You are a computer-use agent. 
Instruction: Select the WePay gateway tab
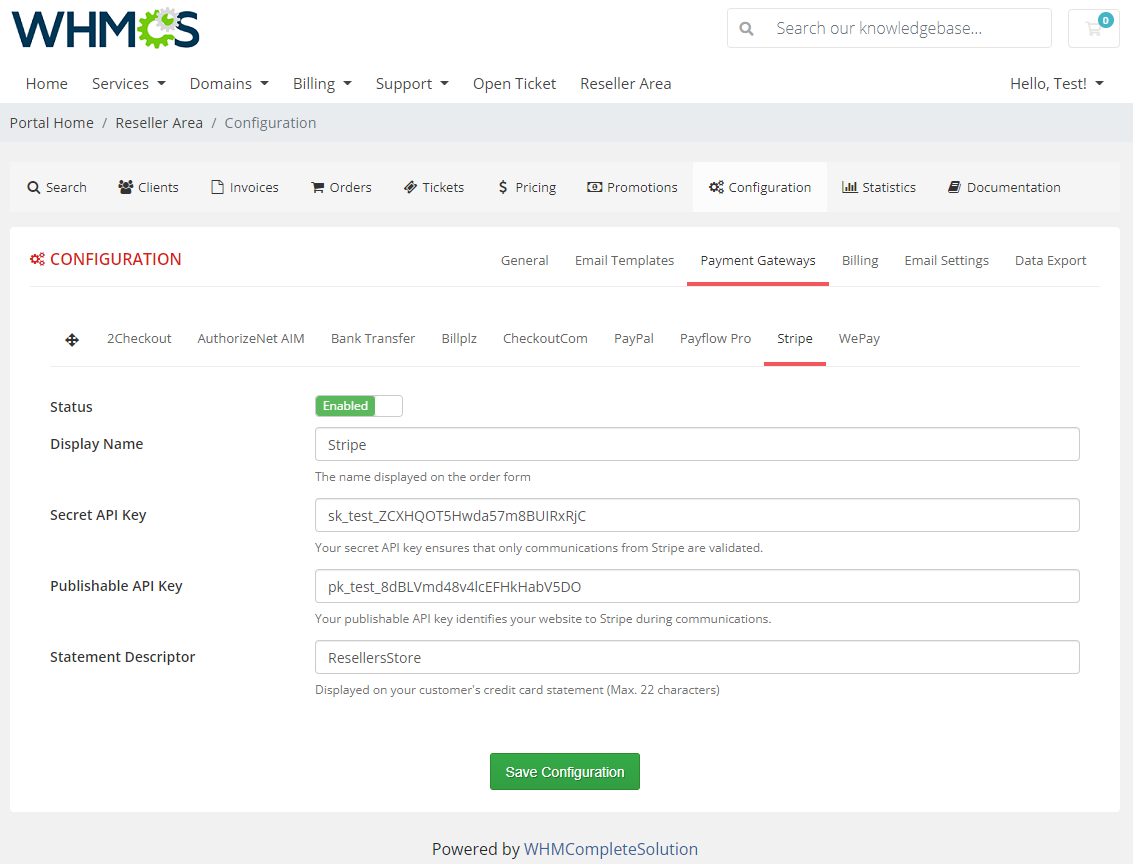[859, 338]
